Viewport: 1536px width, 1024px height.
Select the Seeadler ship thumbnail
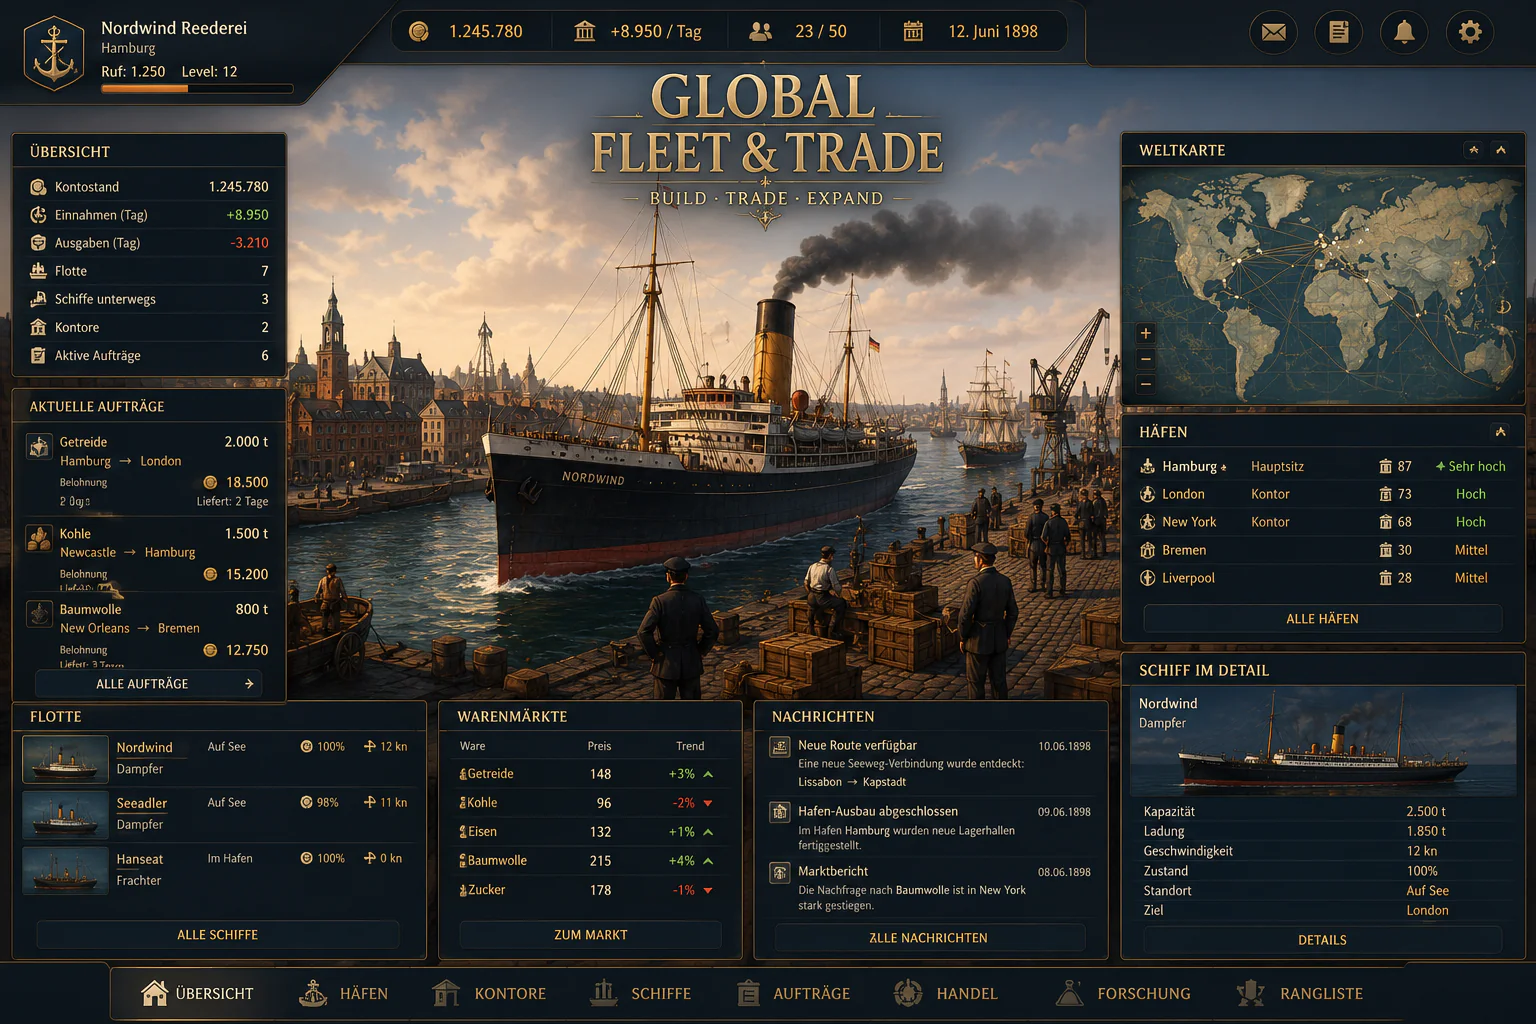(65, 814)
